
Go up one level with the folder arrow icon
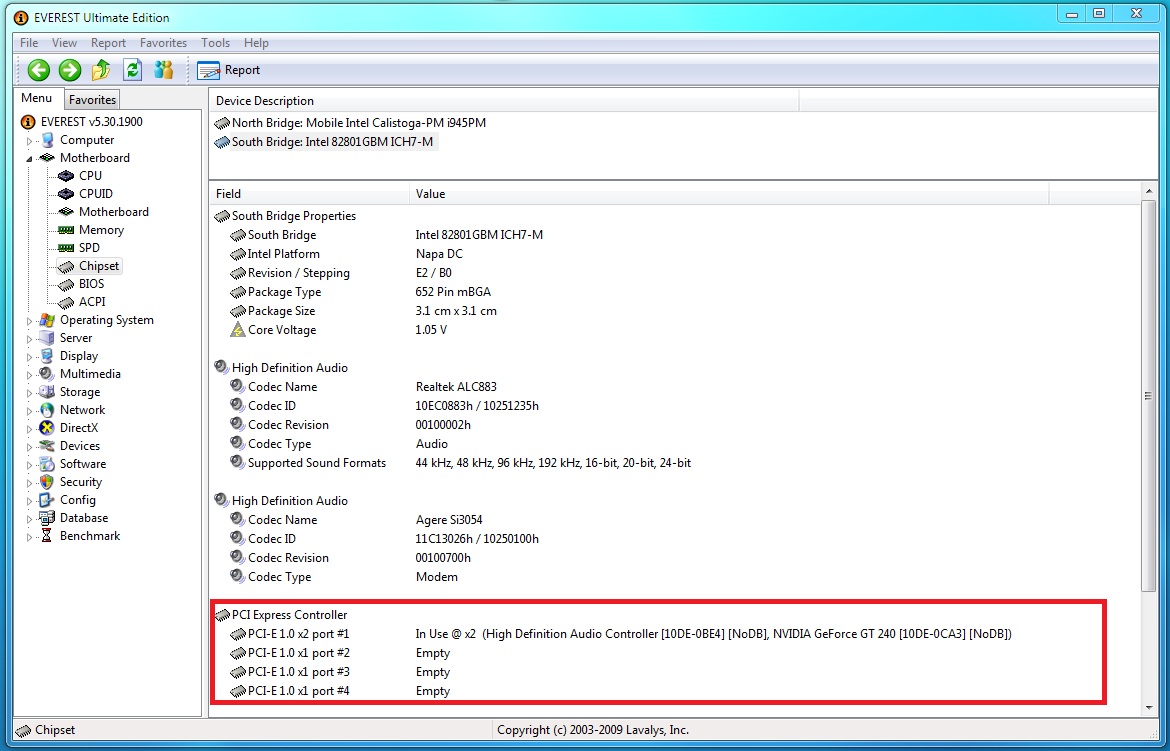click(x=101, y=70)
